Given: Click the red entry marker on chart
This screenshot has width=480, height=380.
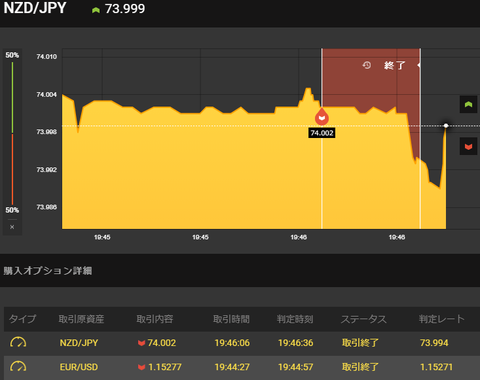Looking at the screenshot, I should click(x=322, y=117).
